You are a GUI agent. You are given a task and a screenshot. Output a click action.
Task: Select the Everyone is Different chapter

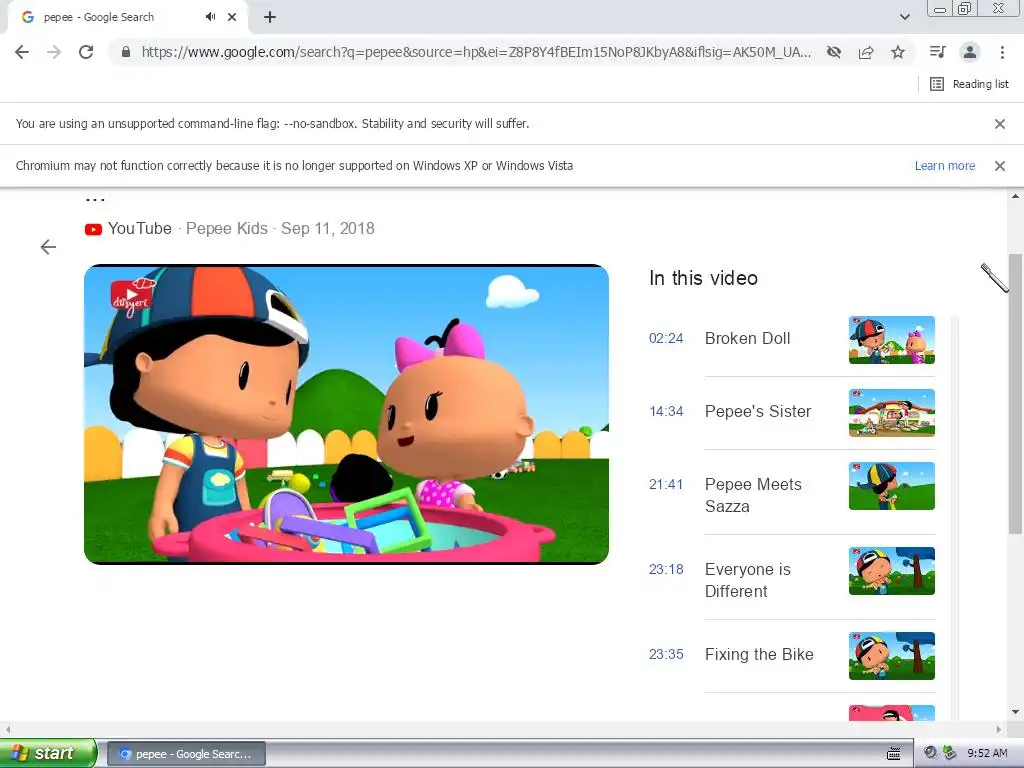pos(748,580)
